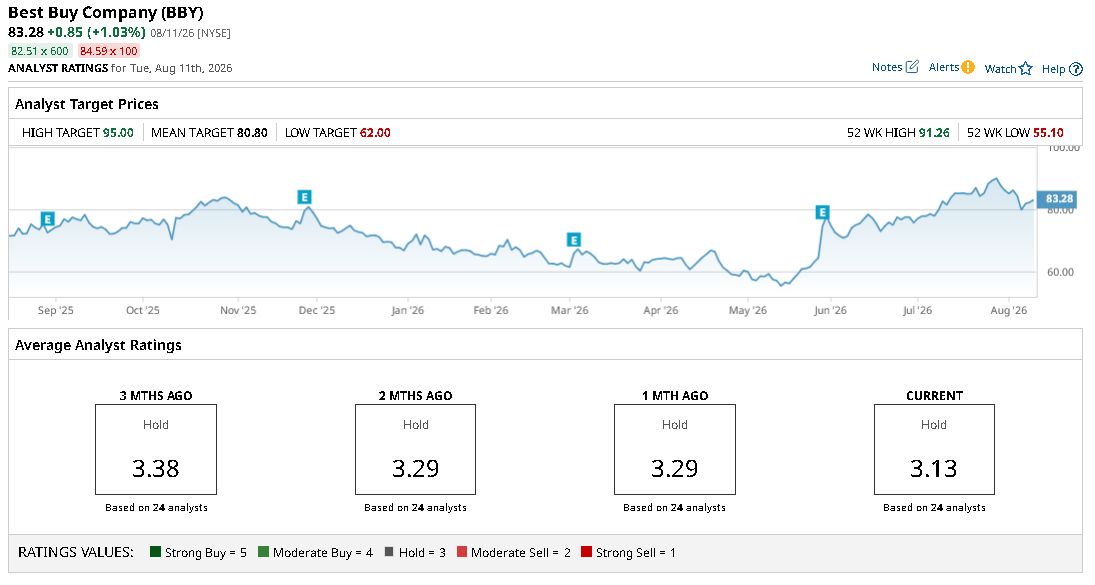The height and width of the screenshot is (585, 1095).
Task: Select the CURRENT rating box 3.13
Action: click(934, 450)
